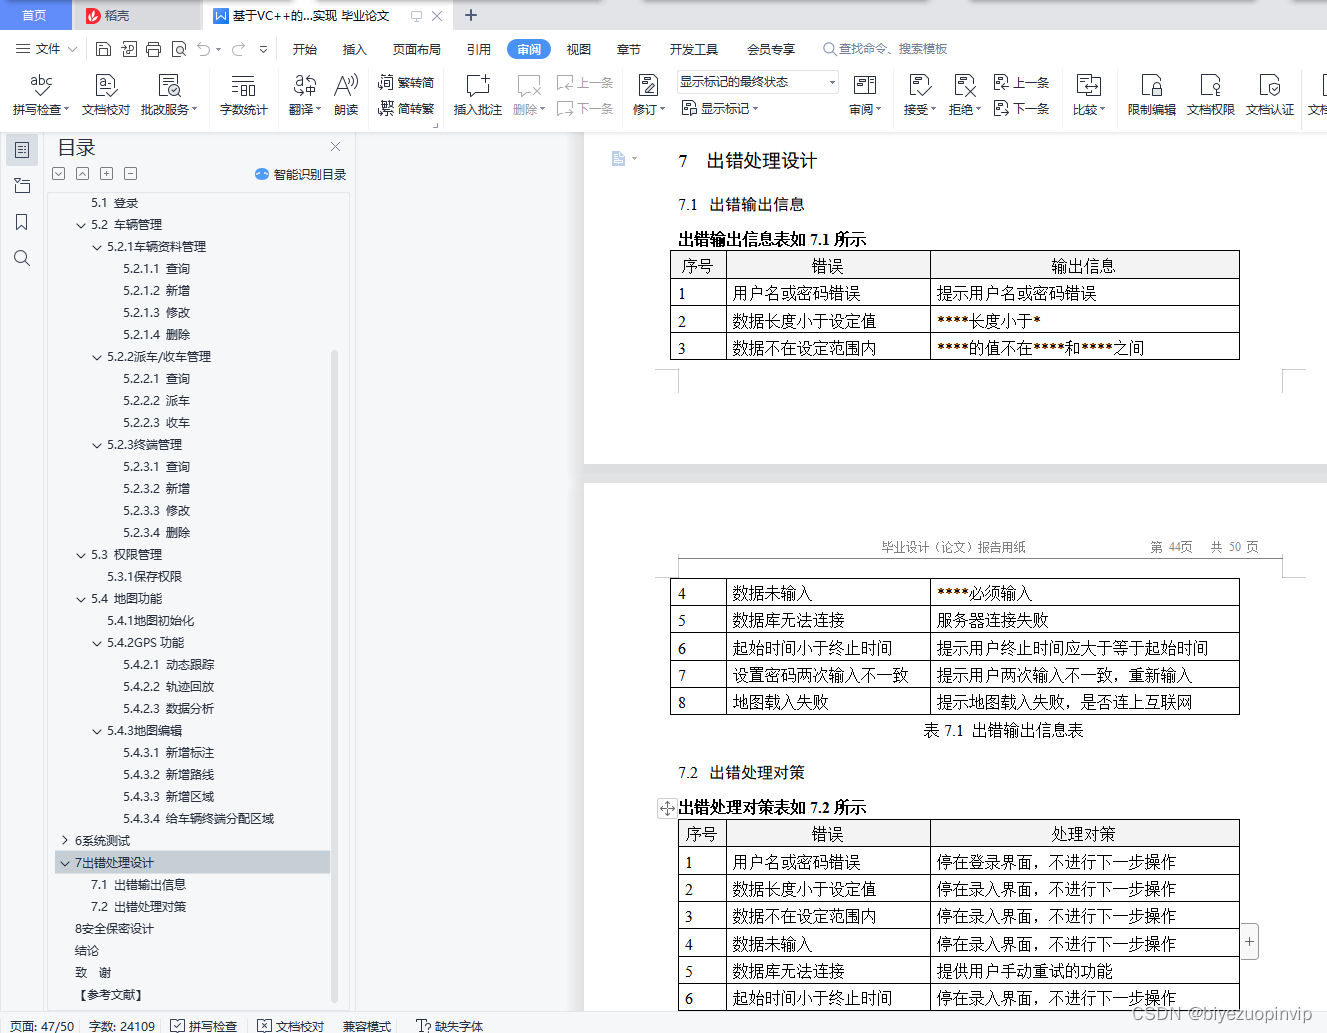Expand the 6系统测试 outline node
The height and width of the screenshot is (1033, 1327).
(x=66, y=840)
